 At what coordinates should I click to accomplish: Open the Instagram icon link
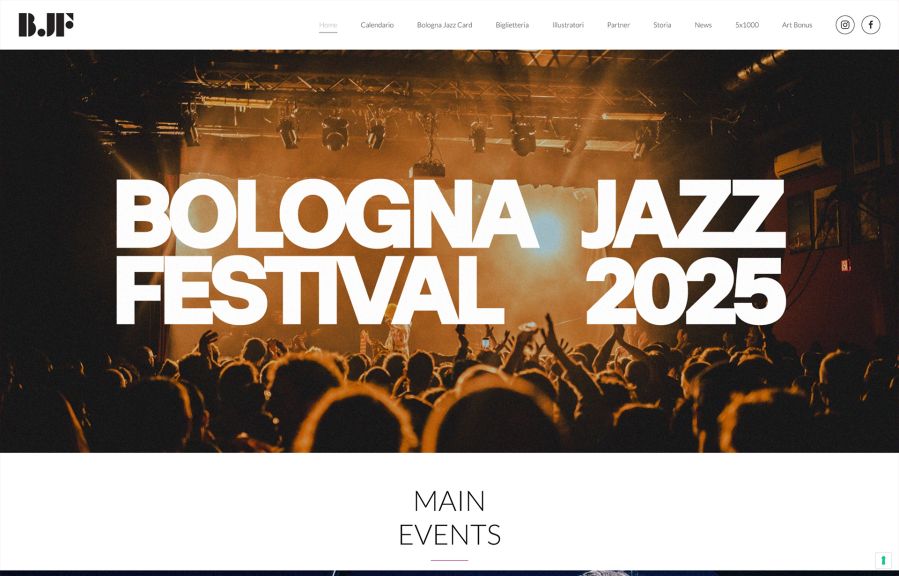pos(845,25)
